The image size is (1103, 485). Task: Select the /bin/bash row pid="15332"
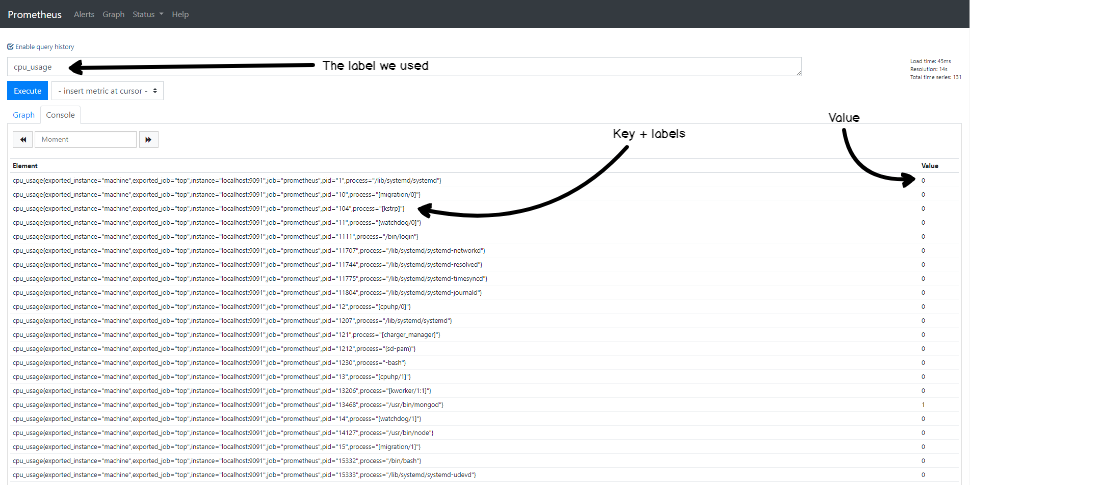coord(485,460)
